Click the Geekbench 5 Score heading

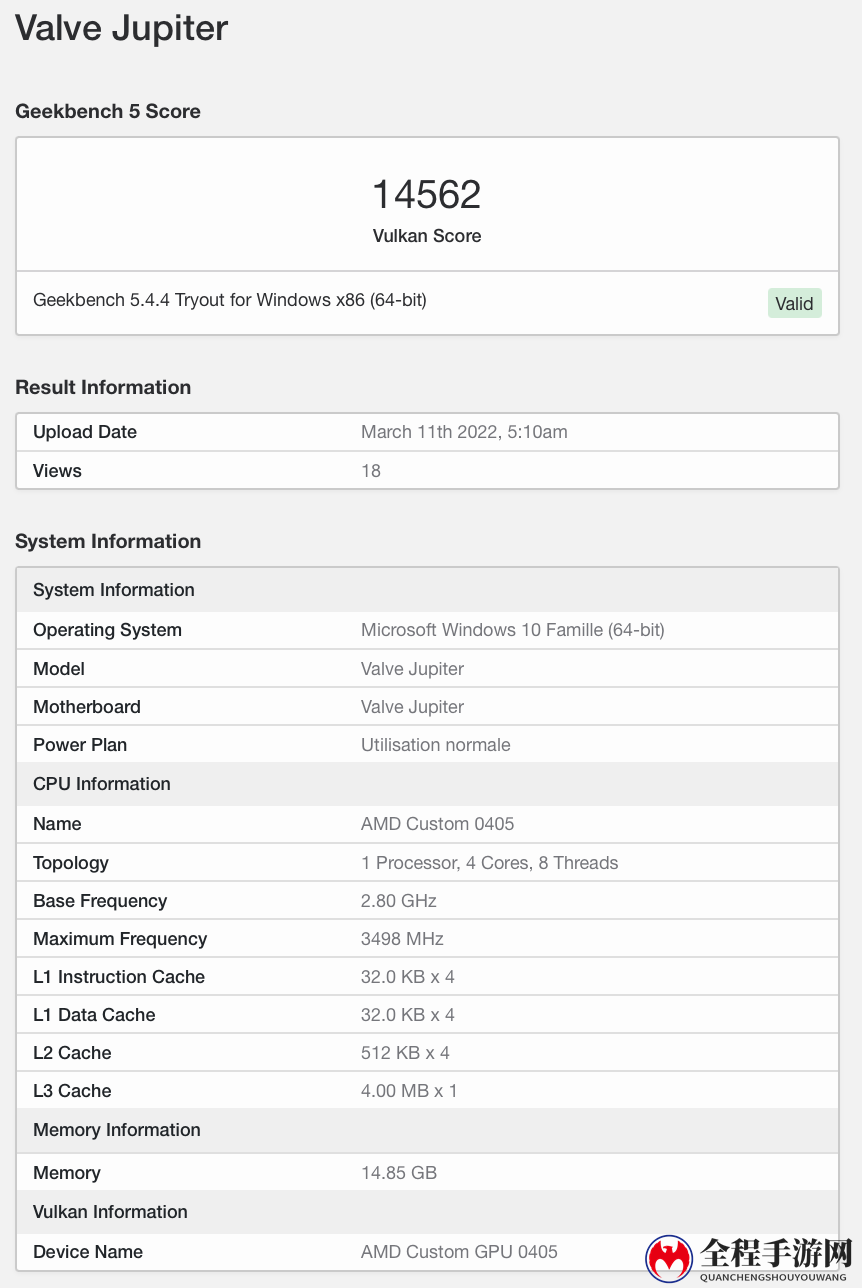click(x=108, y=111)
